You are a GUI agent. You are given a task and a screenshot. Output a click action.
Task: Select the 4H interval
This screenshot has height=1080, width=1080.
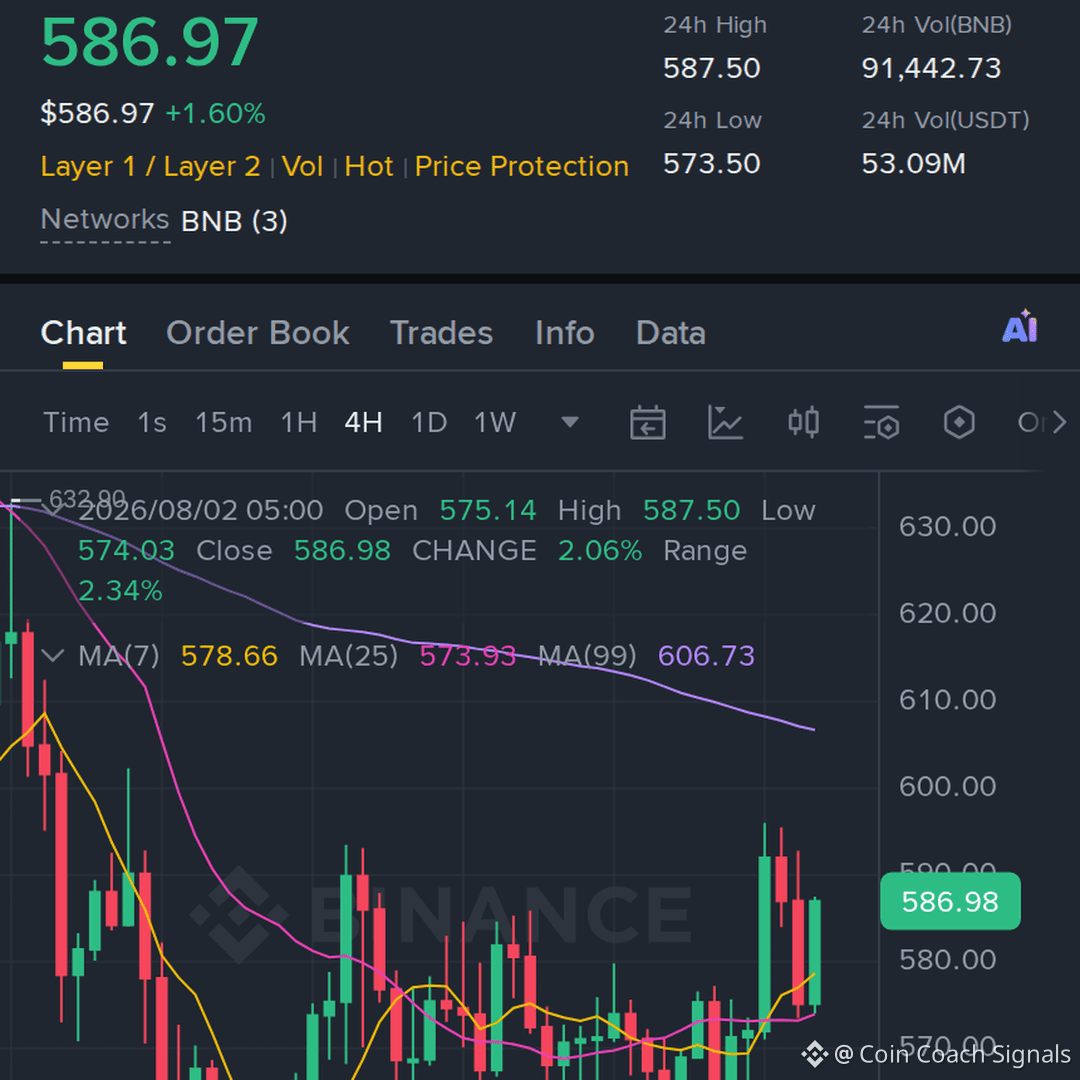[x=364, y=422]
